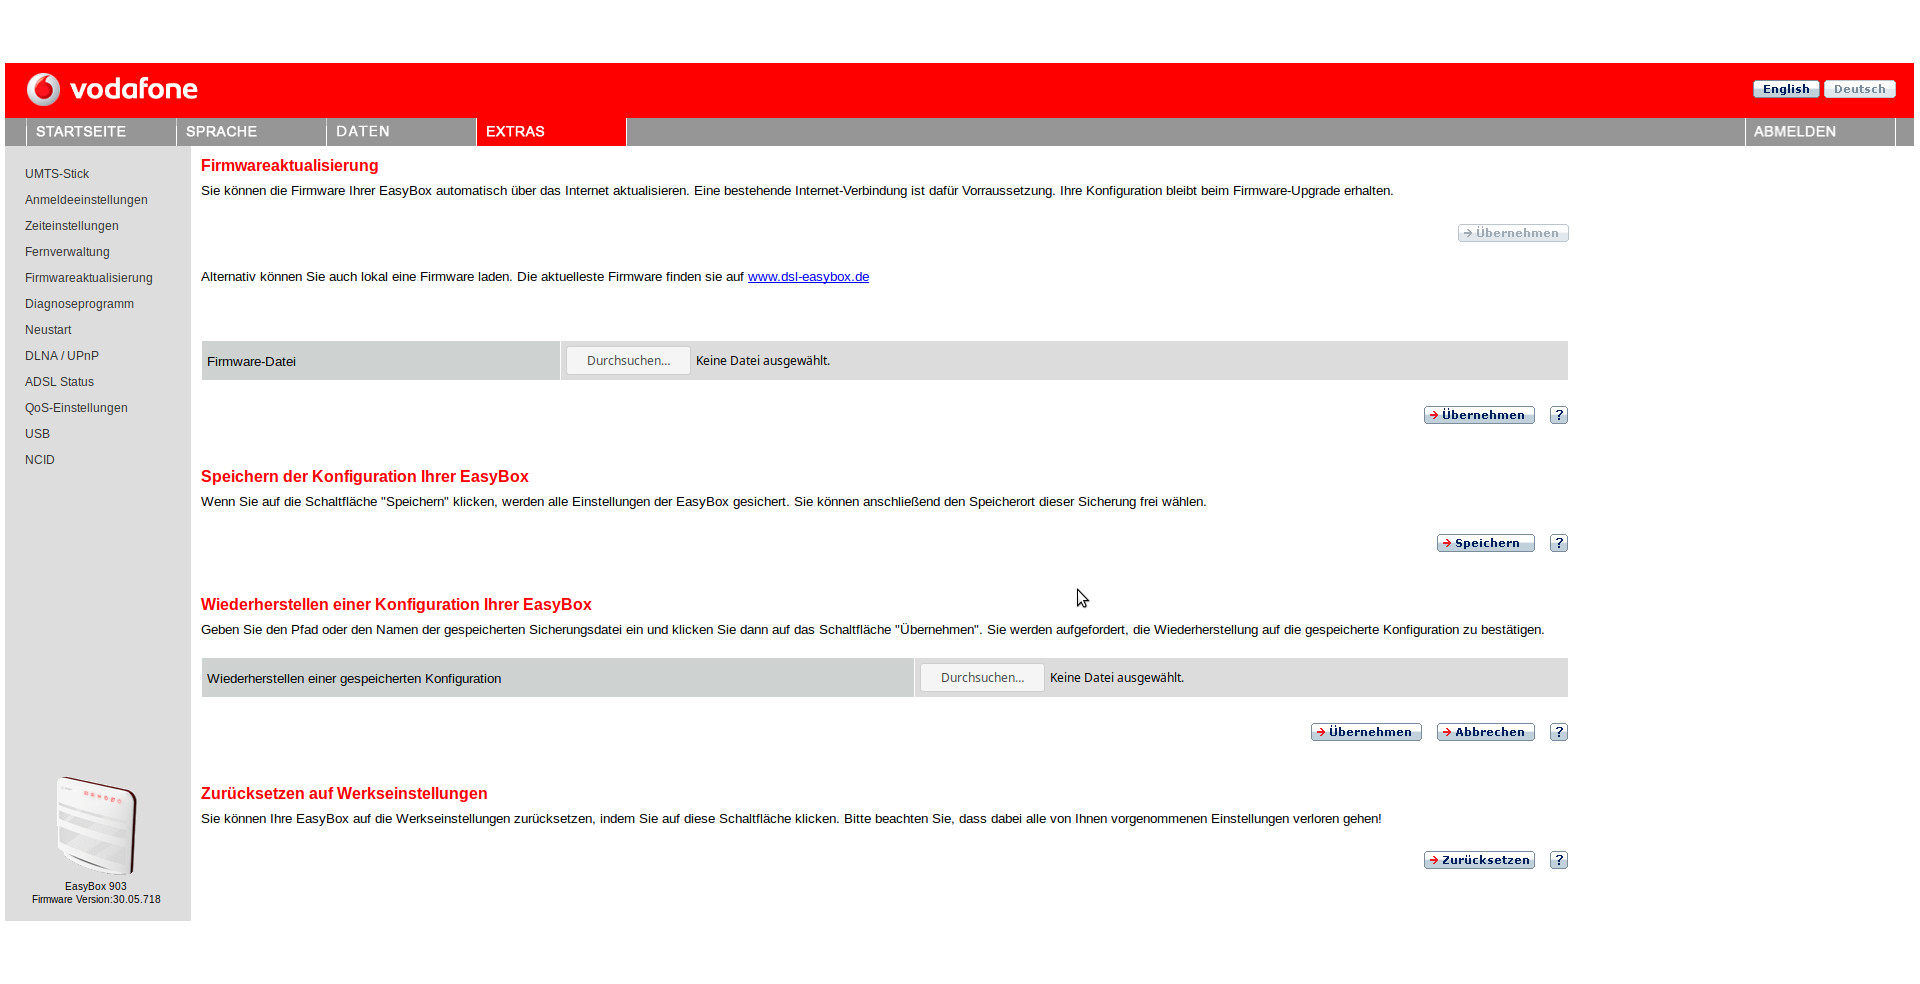
Task: Open help icon next to Speichern
Action: click(x=1558, y=543)
